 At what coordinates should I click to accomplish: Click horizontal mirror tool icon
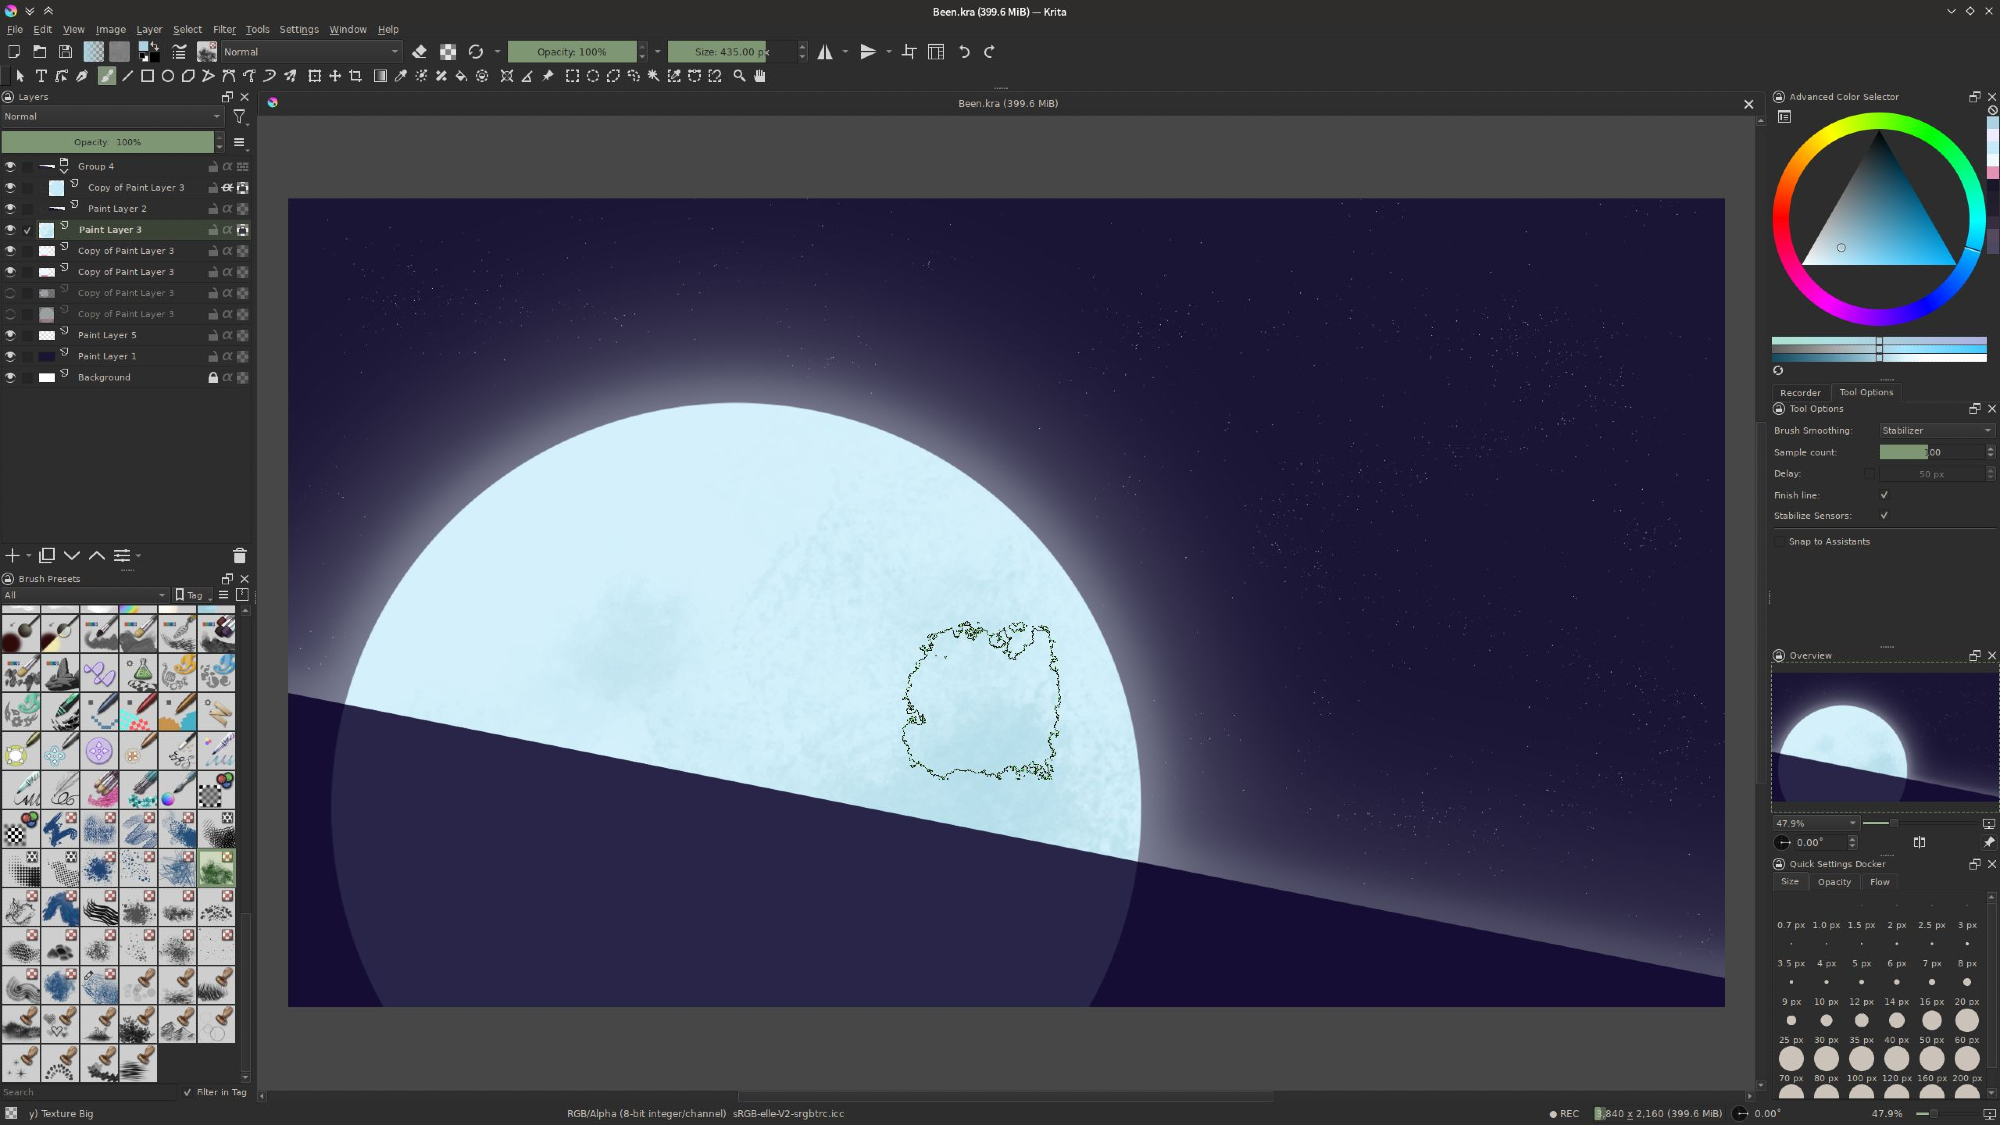coord(825,52)
